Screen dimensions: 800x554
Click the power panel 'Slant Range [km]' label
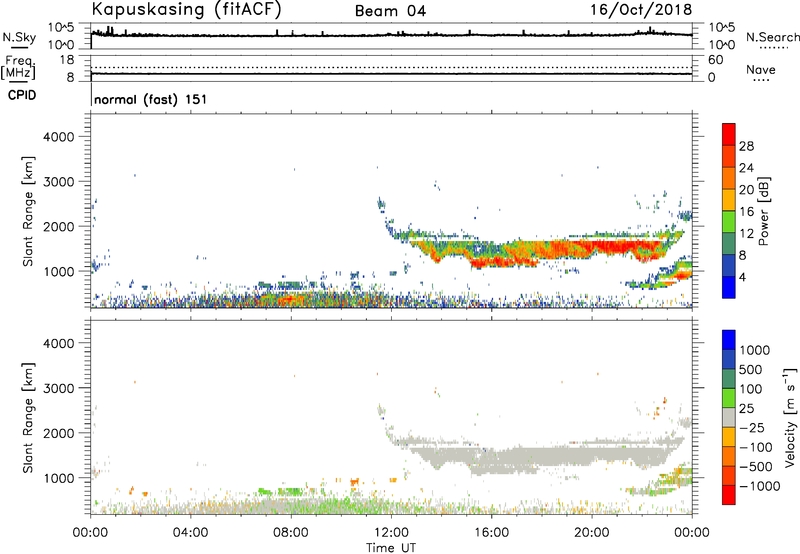[x=28, y=211]
